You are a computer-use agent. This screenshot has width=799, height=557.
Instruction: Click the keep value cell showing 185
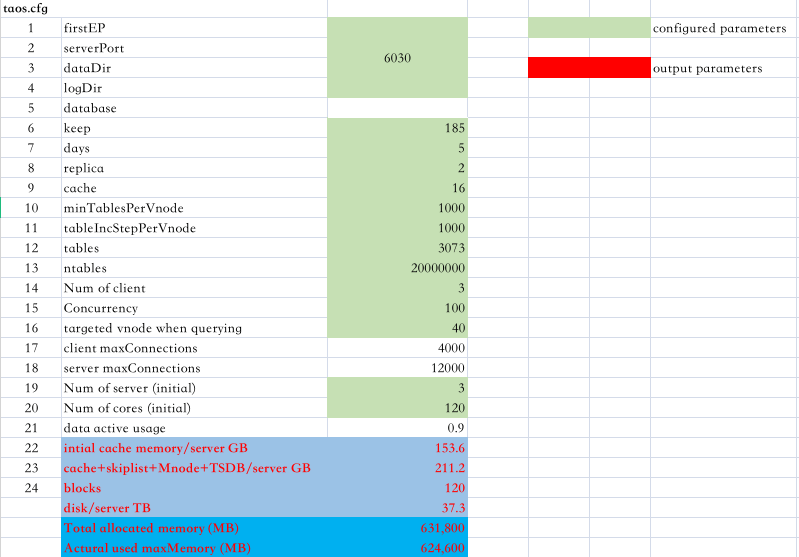(x=397, y=128)
